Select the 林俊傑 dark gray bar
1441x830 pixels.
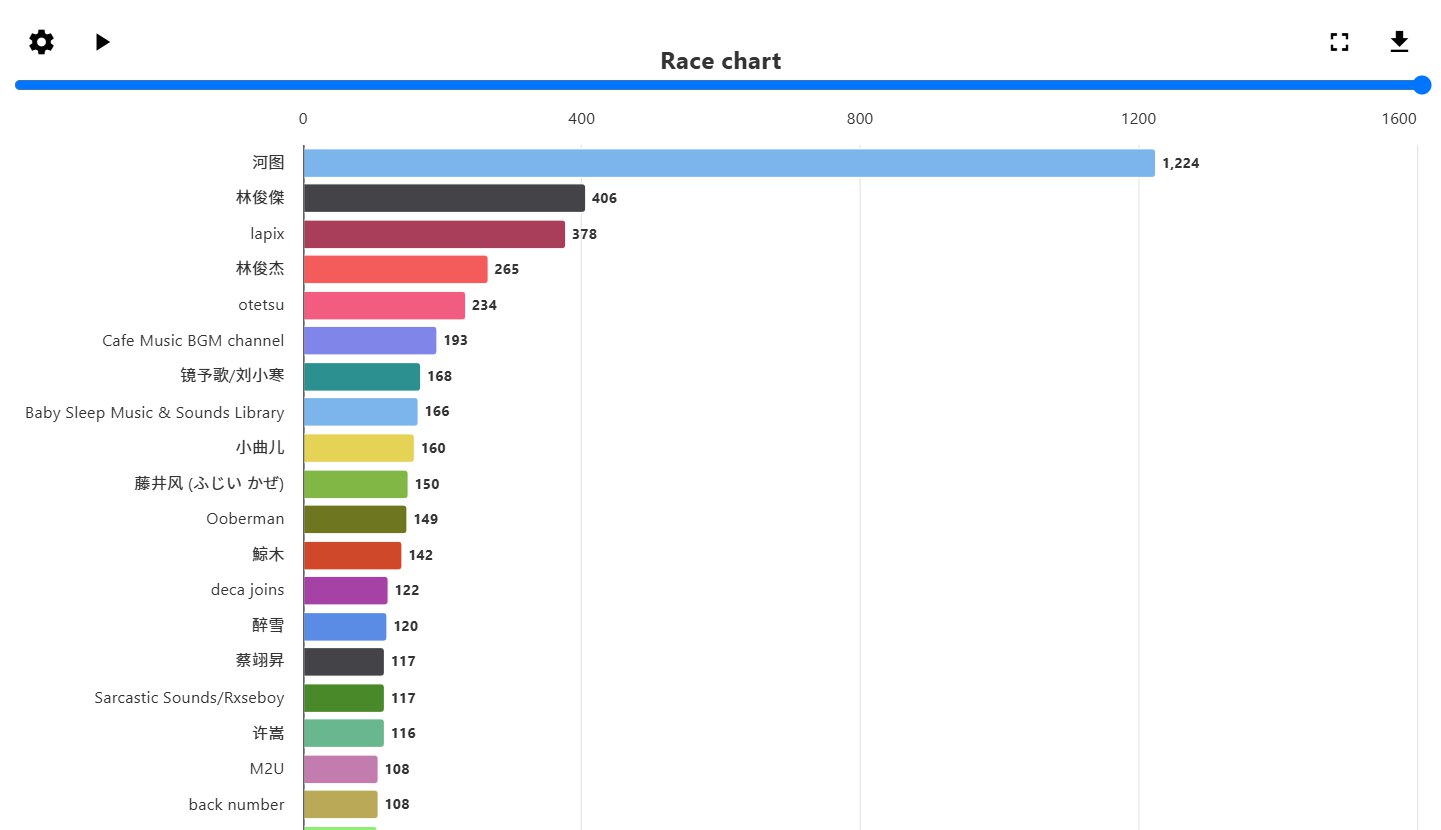[443, 198]
